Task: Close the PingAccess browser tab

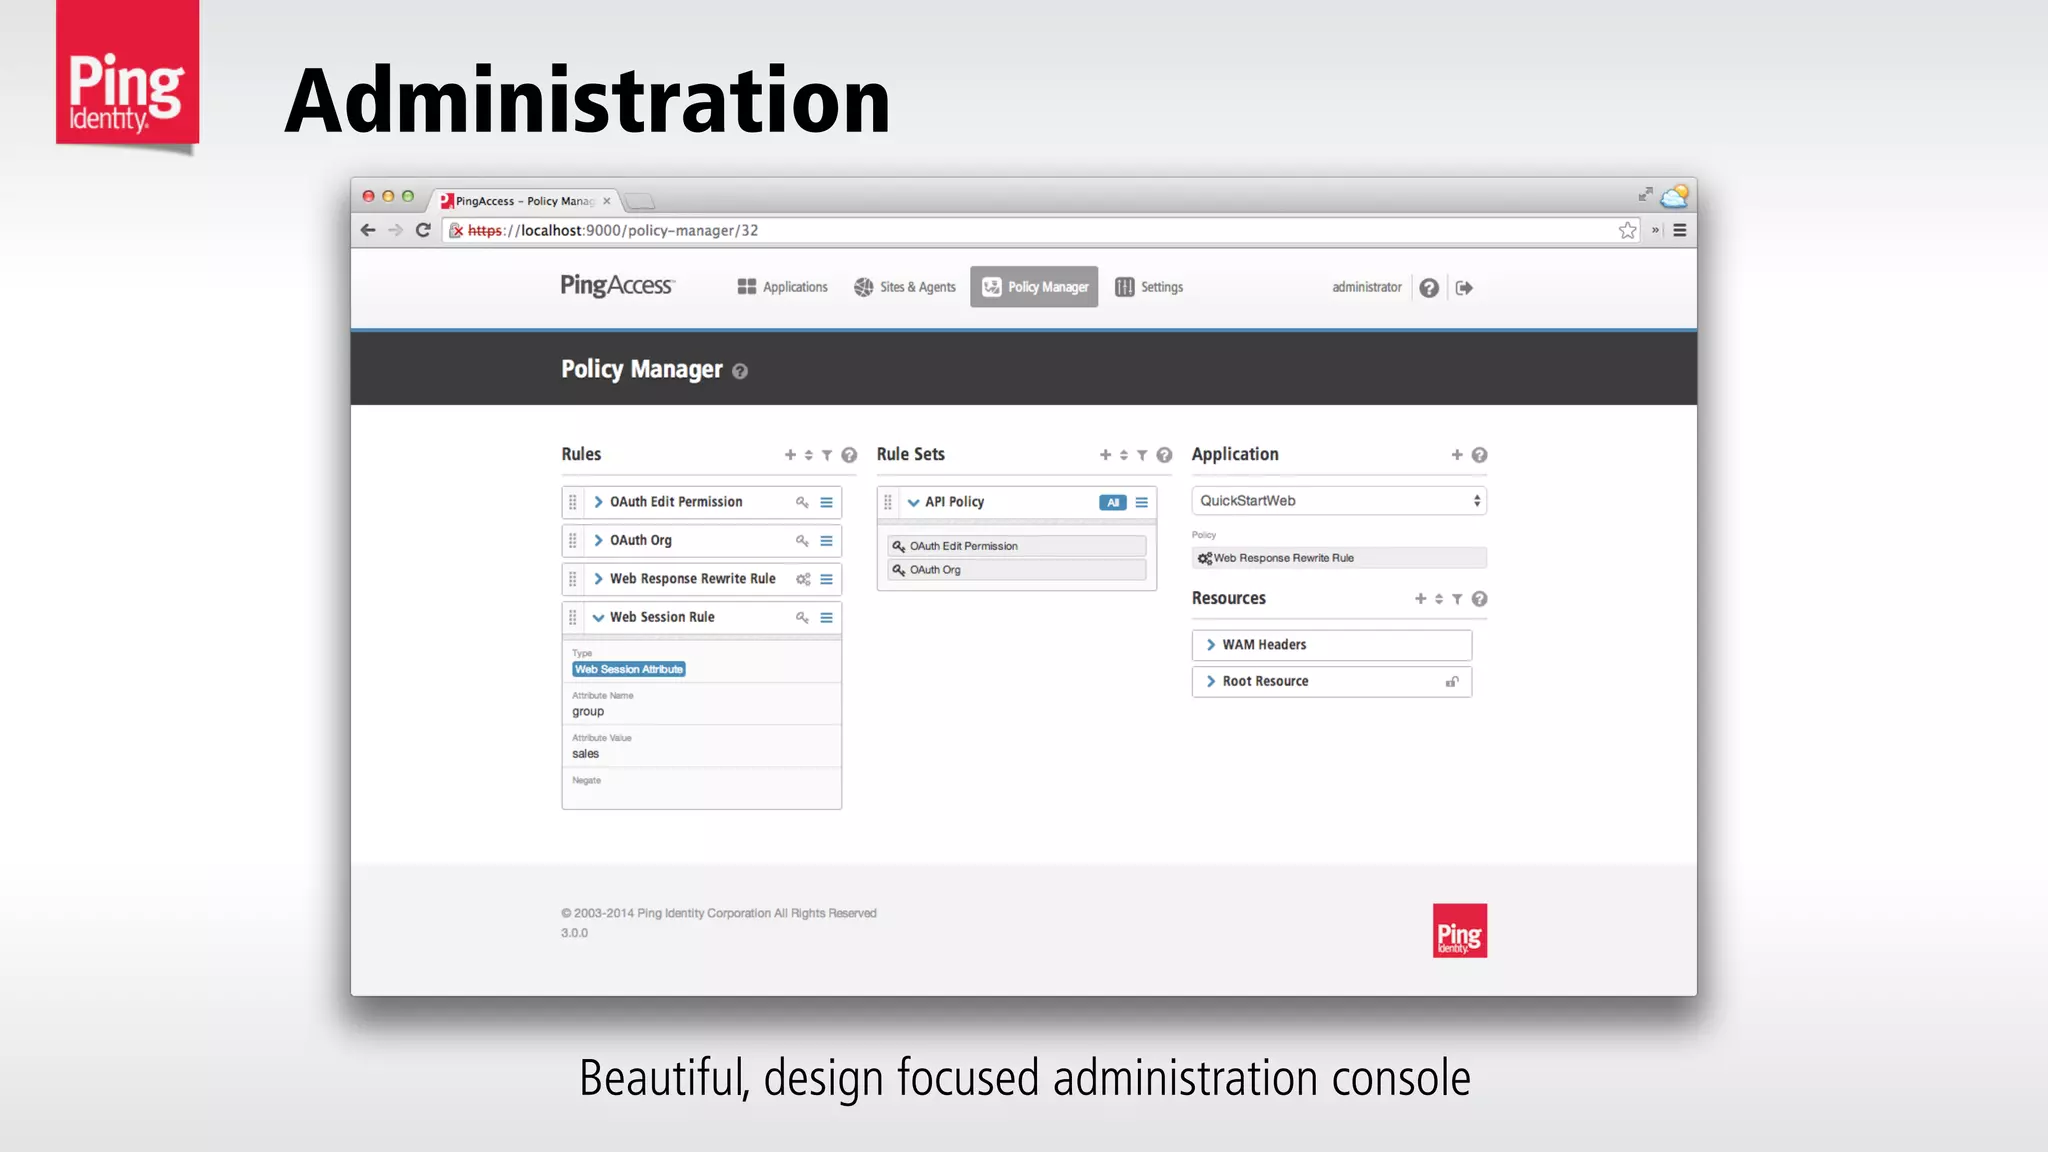Action: tap(606, 201)
